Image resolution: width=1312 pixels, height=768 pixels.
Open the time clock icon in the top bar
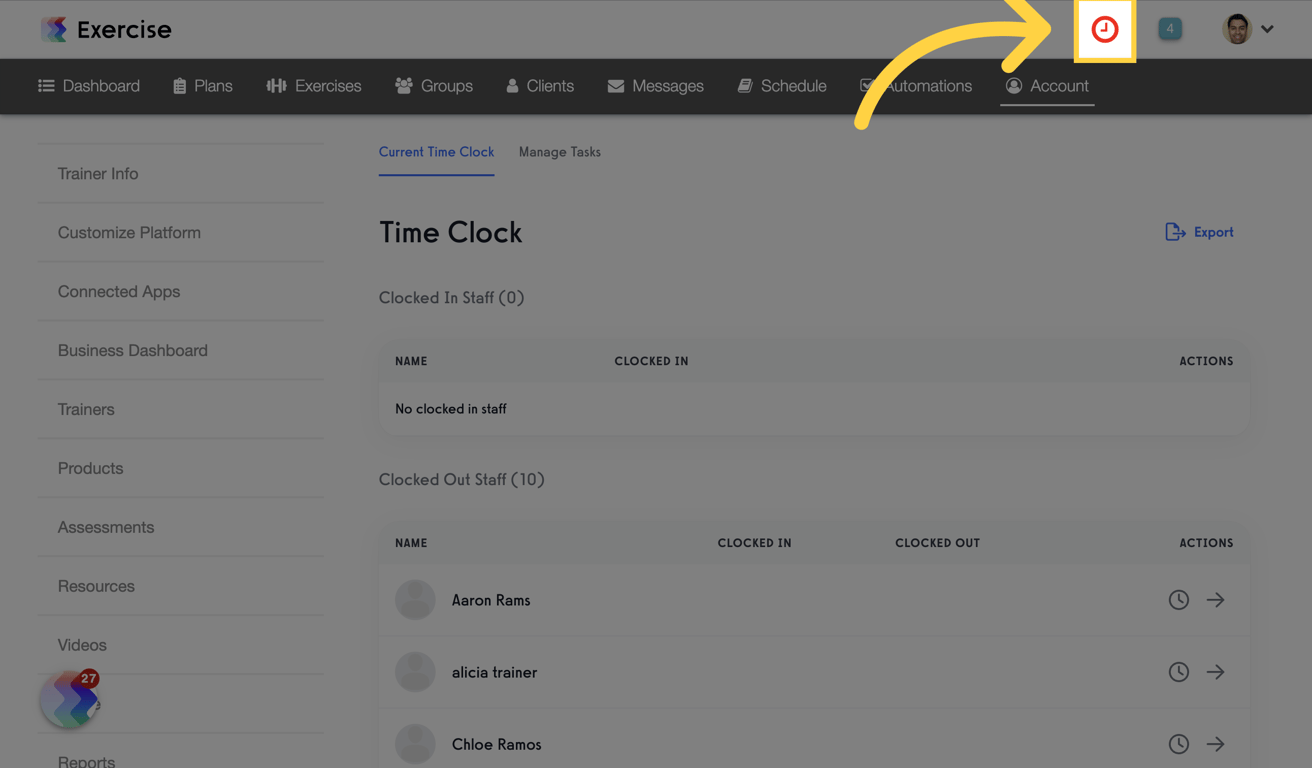[x=1104, y=30]
